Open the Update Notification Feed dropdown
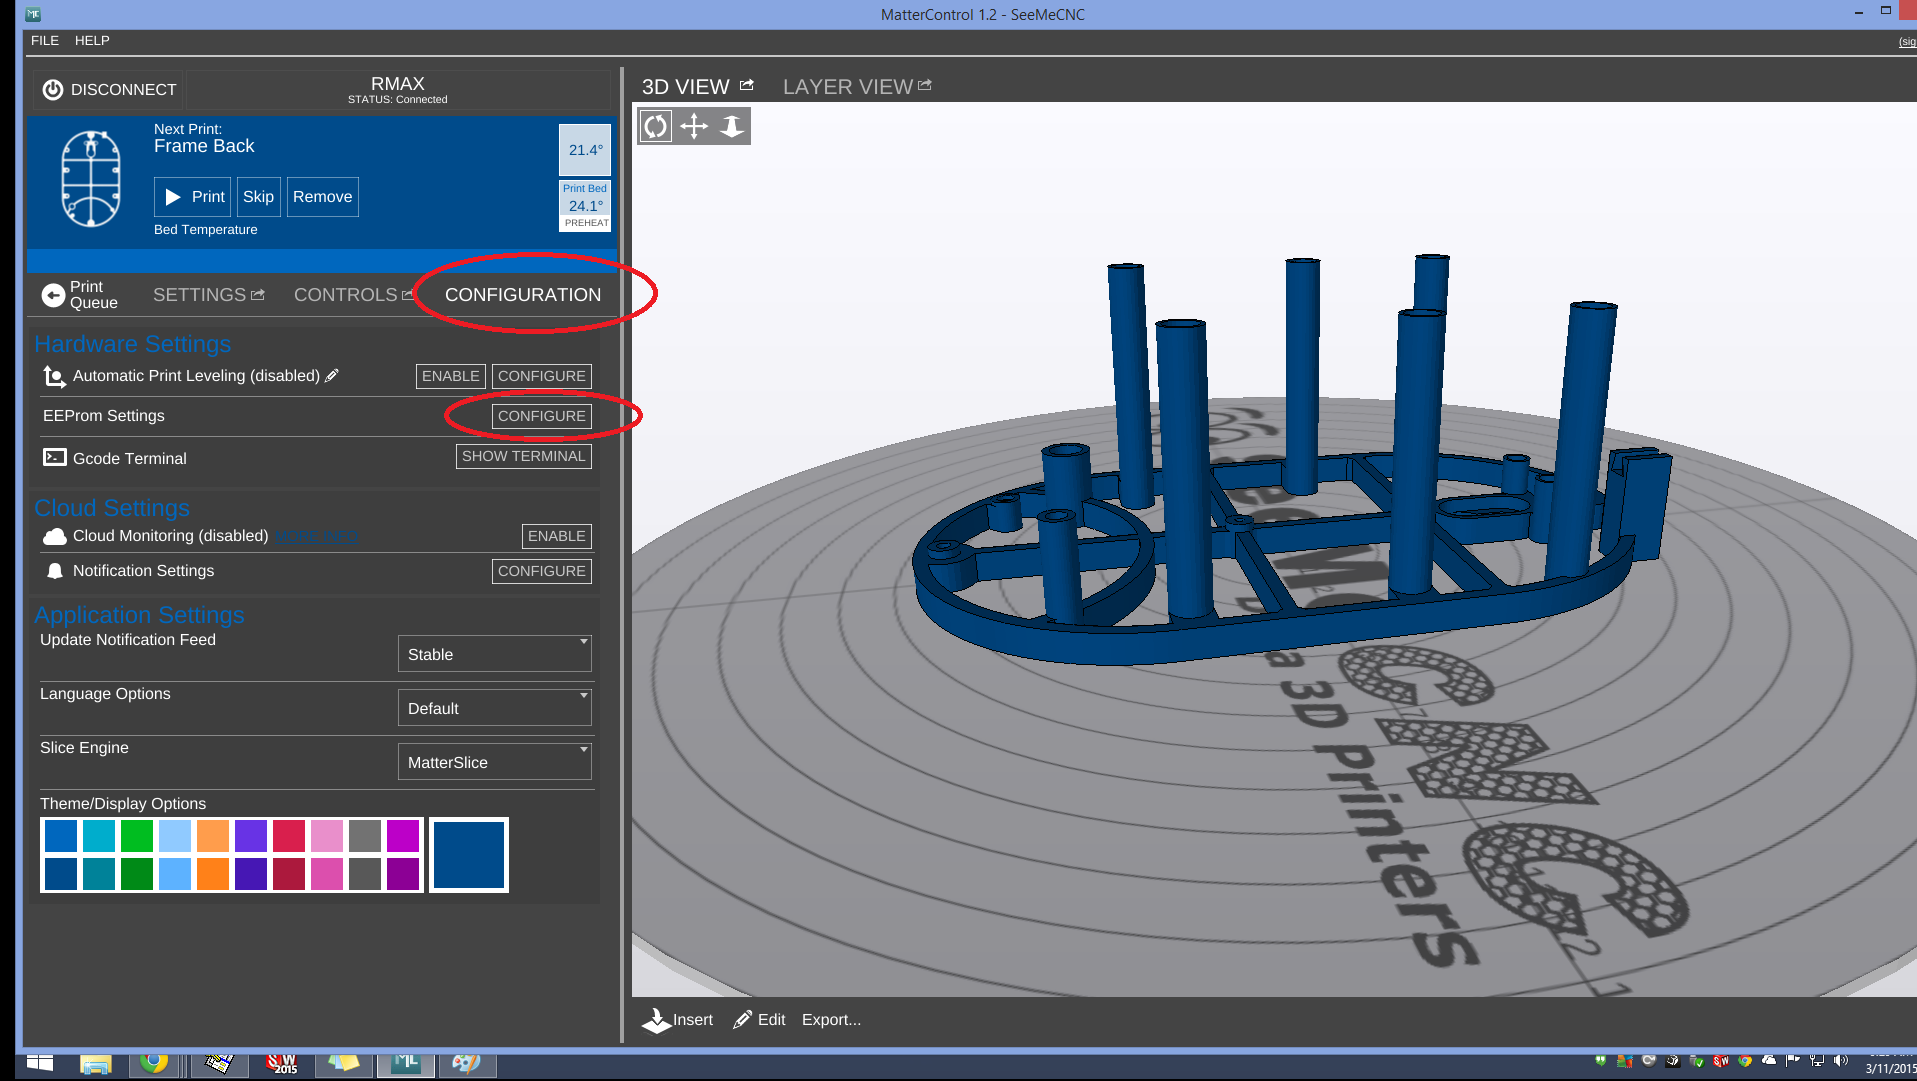1917x1081 pixels. point(494,654)
